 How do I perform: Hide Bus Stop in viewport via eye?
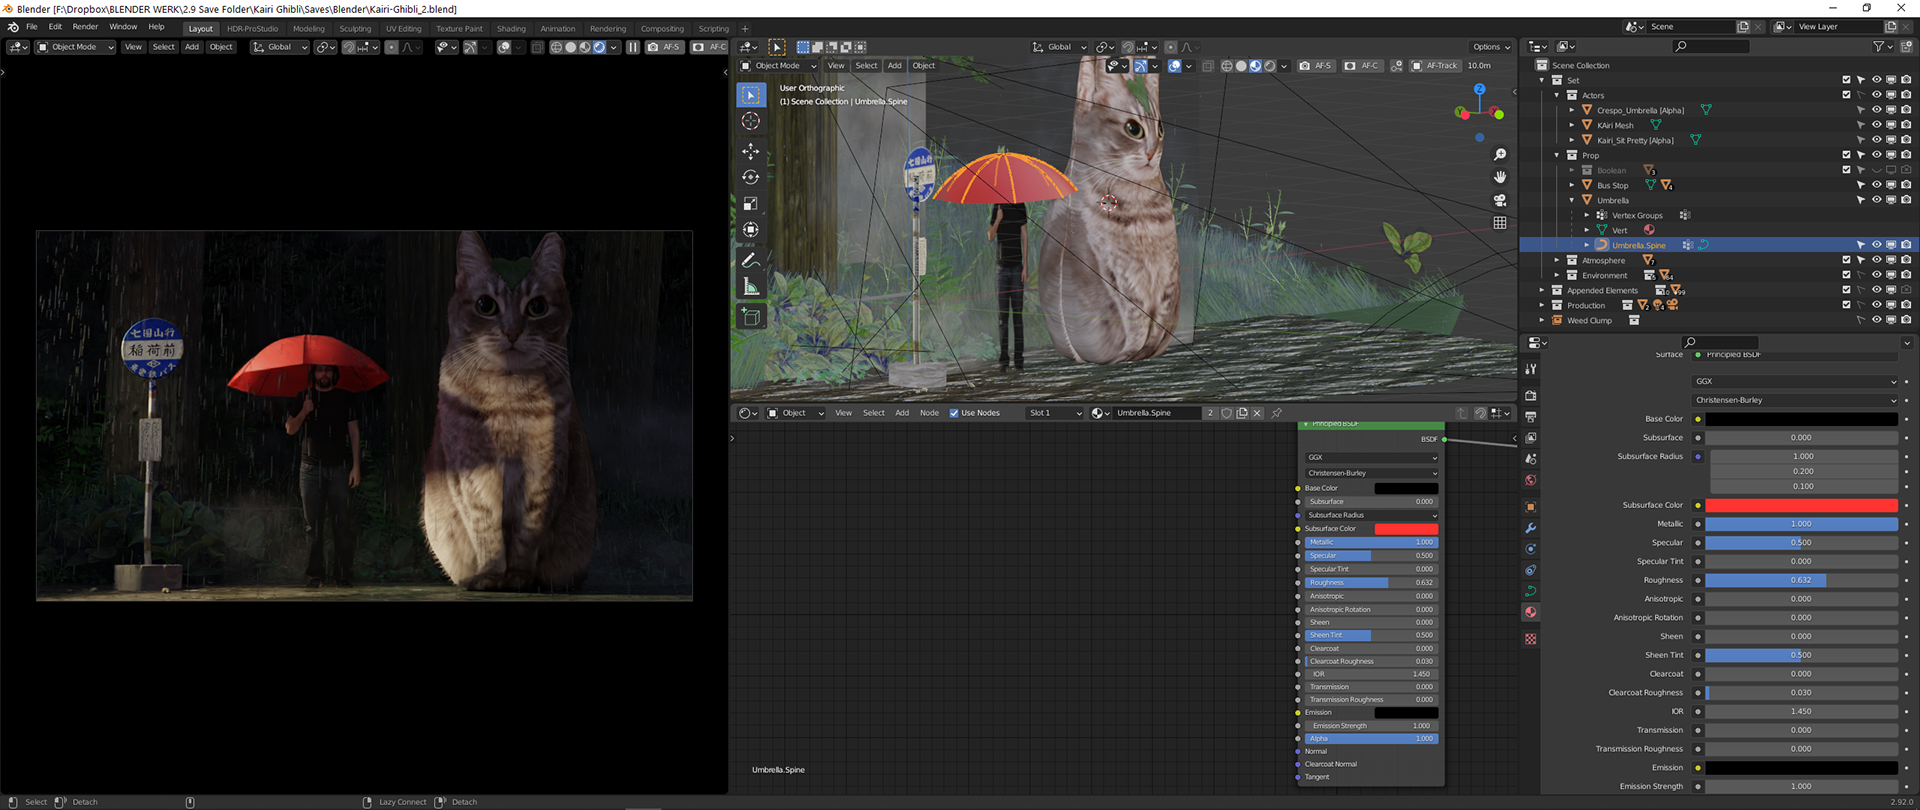1876,185
